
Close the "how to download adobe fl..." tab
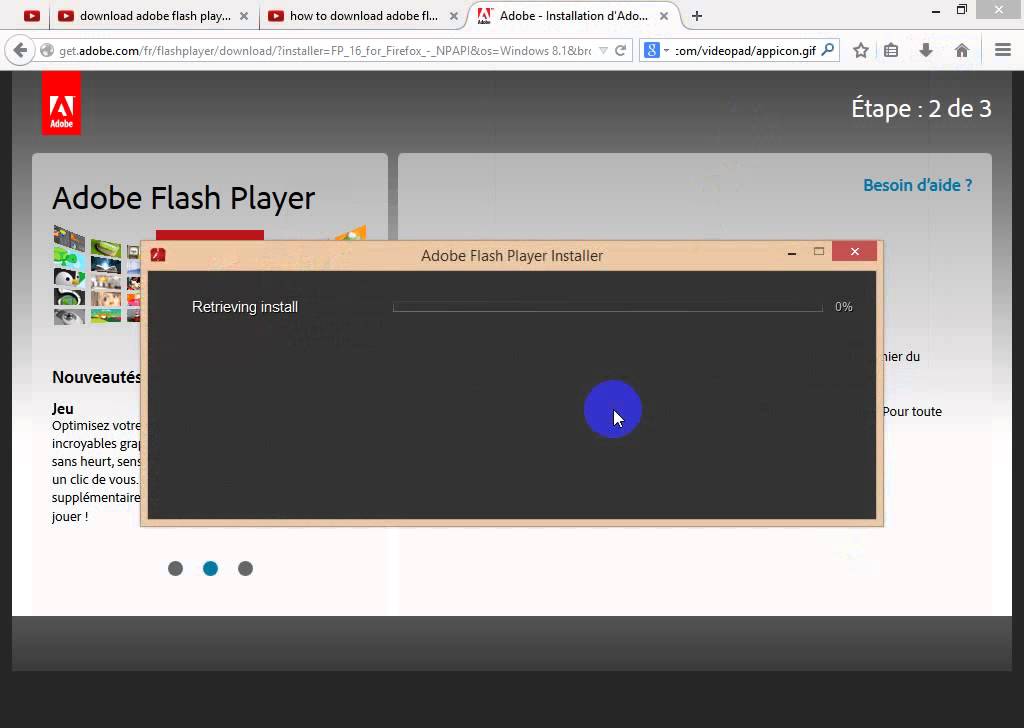[x=453, y=16]
